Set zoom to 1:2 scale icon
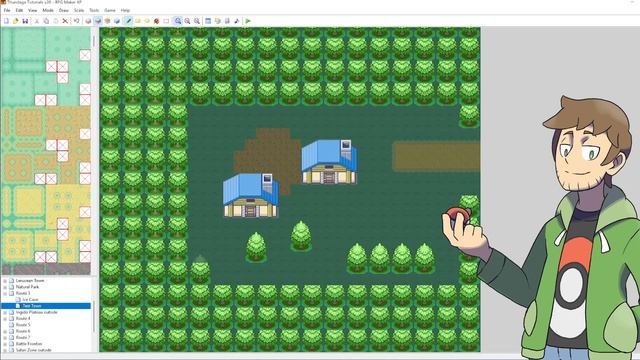The width and height of the screenshot is (640, 360). pyautogui.click(x=187, y=21)
